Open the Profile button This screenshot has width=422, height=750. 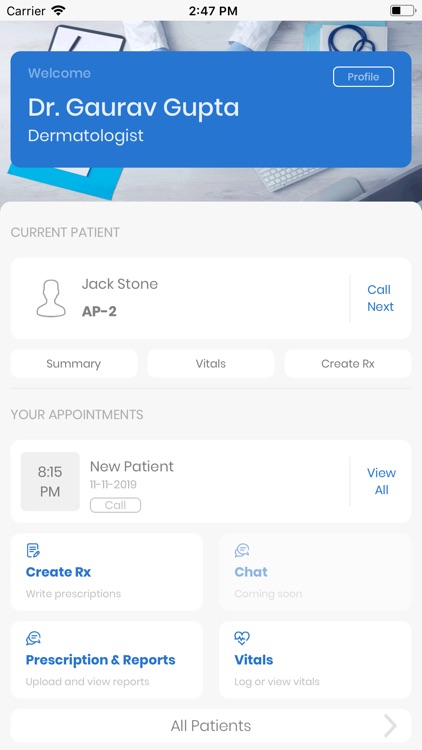[364, 77]
